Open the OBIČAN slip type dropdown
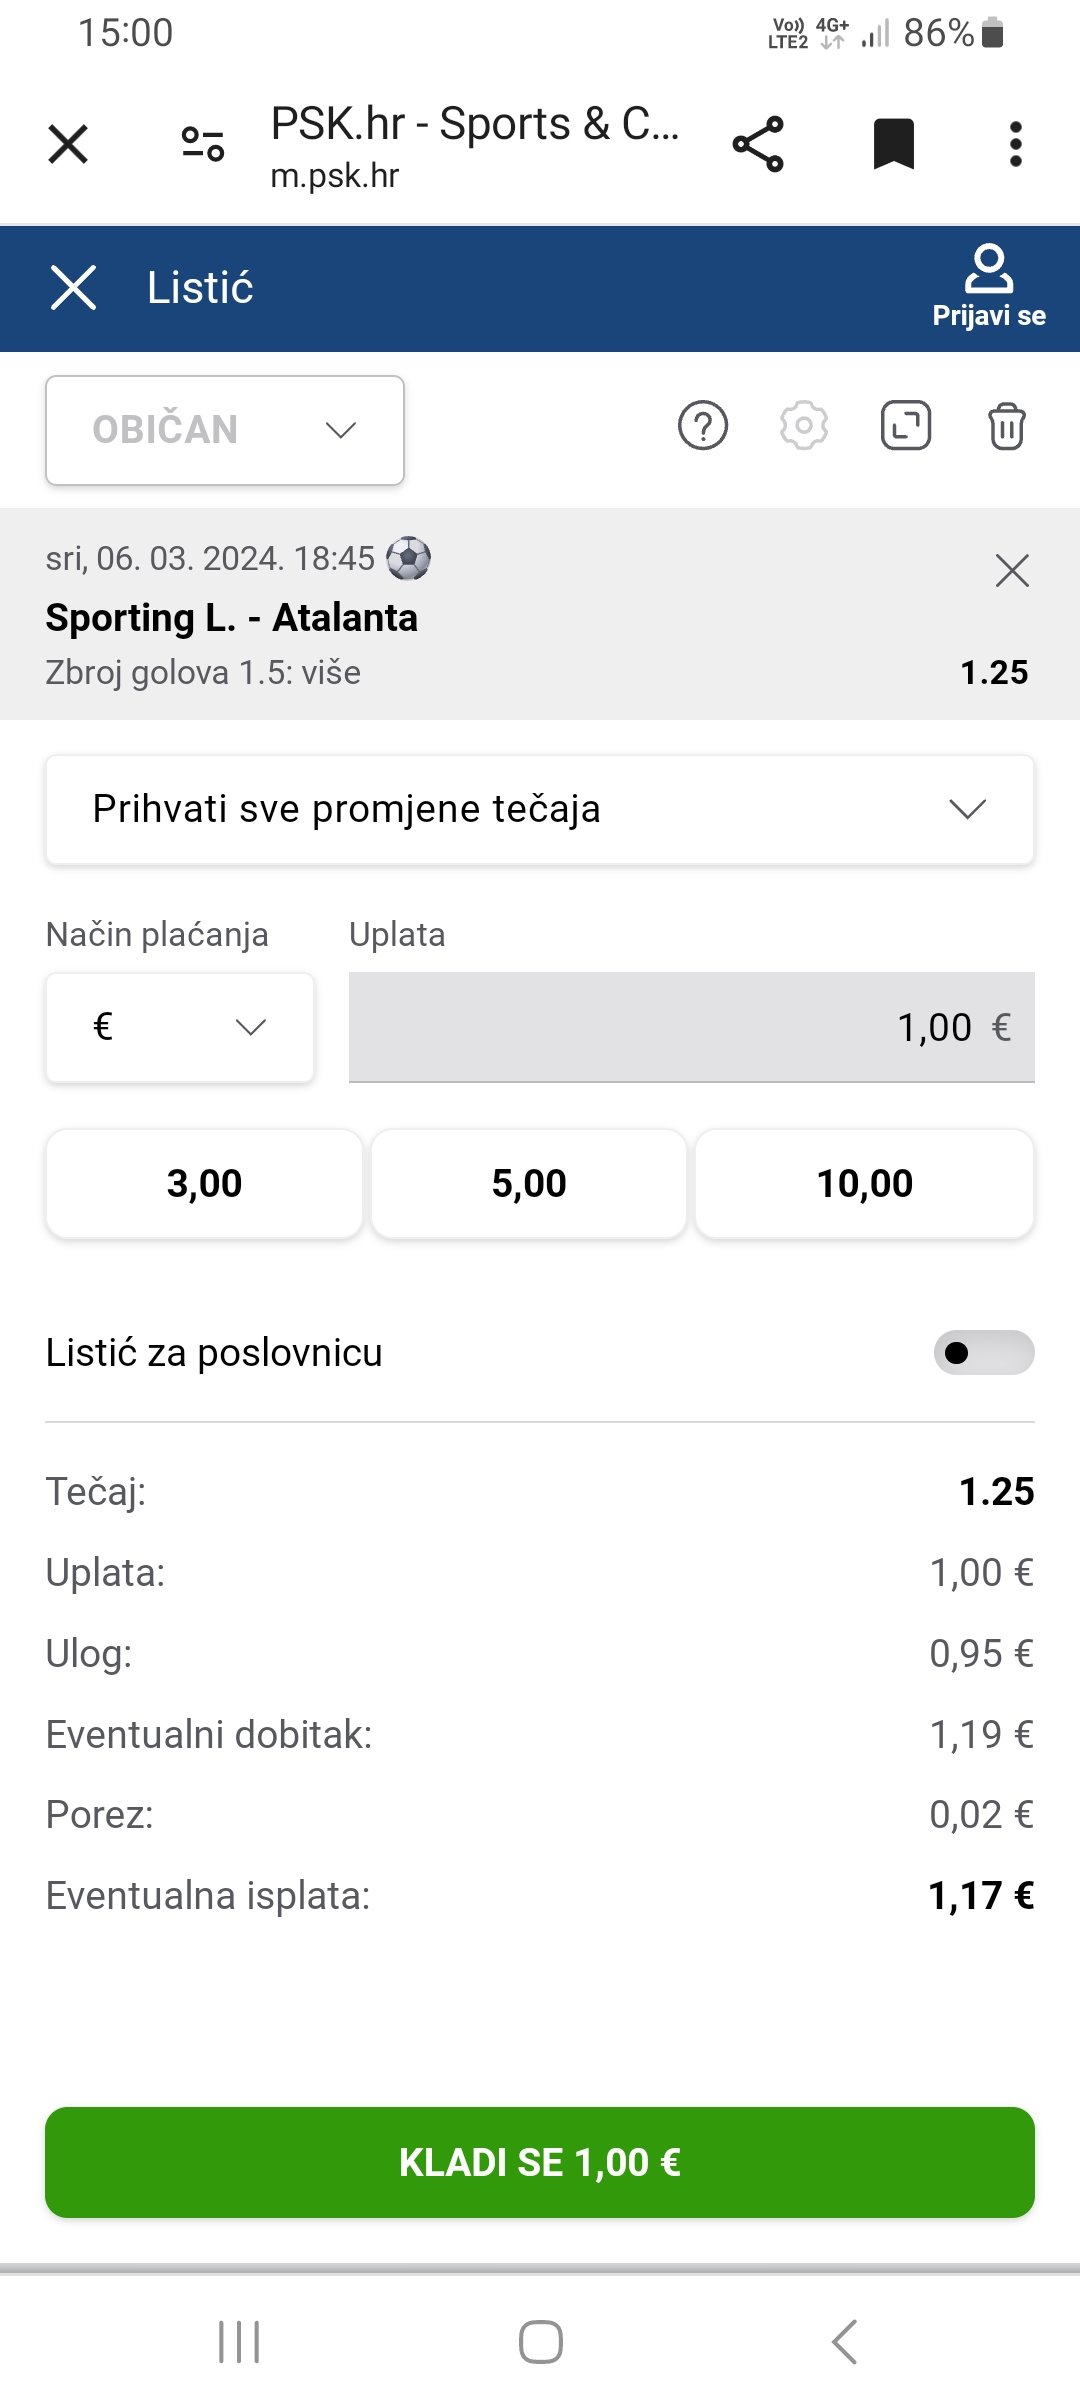1080x2408 pixels. click(x=225, y=431)
